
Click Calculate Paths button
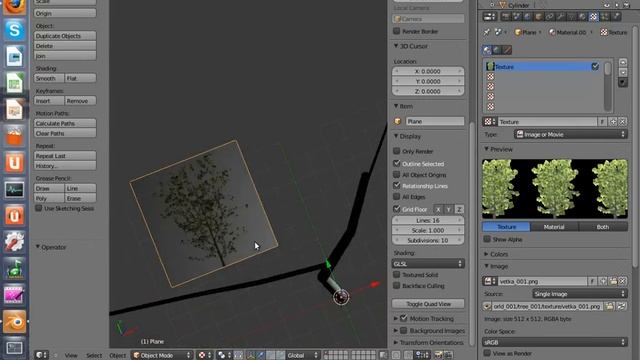[x=65, y=123]
